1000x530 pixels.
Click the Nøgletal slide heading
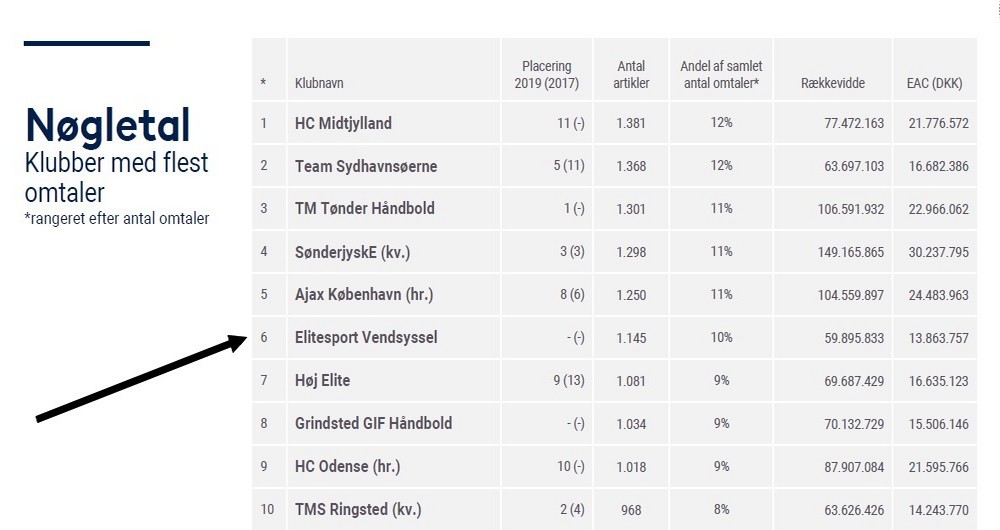107,126
